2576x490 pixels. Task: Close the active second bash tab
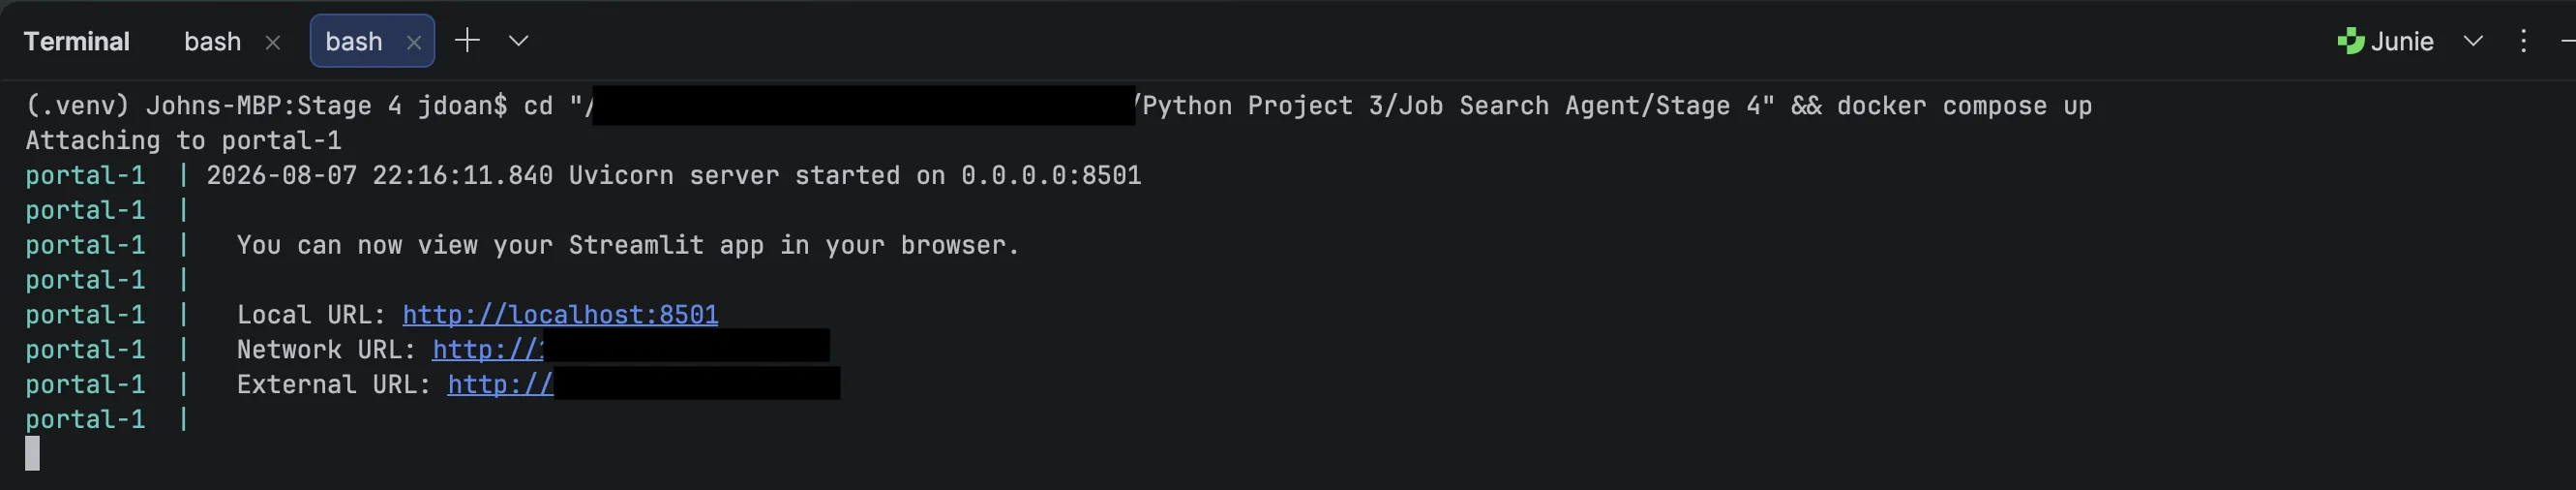pos(413,42)
